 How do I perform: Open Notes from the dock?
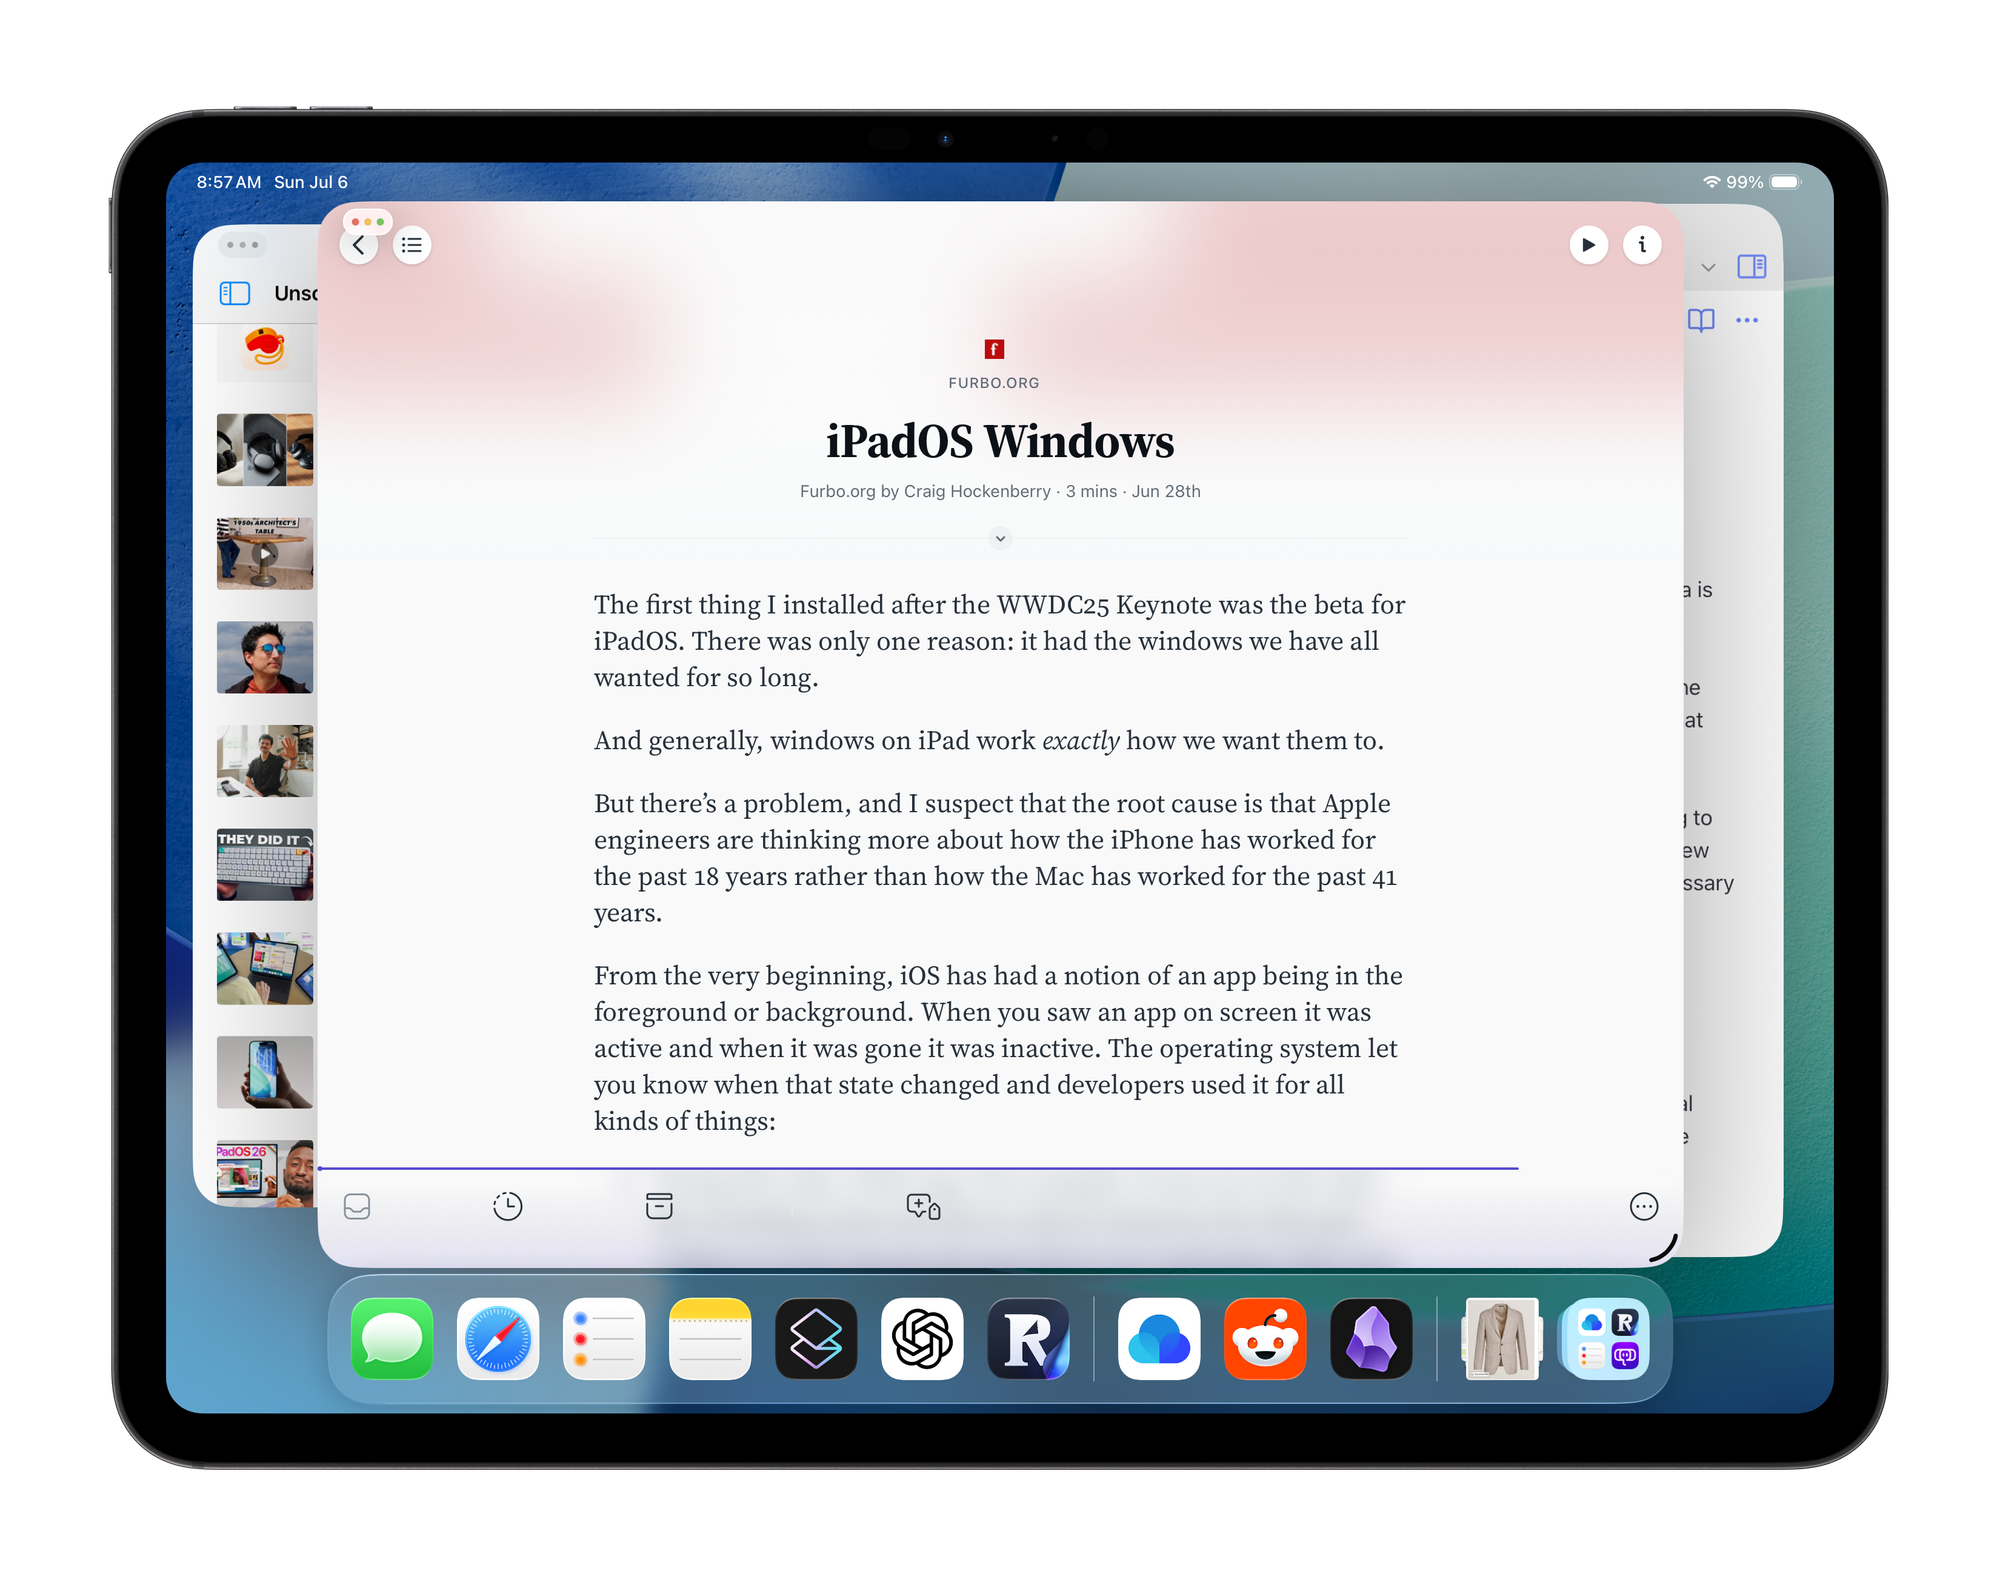[710, 1339]
